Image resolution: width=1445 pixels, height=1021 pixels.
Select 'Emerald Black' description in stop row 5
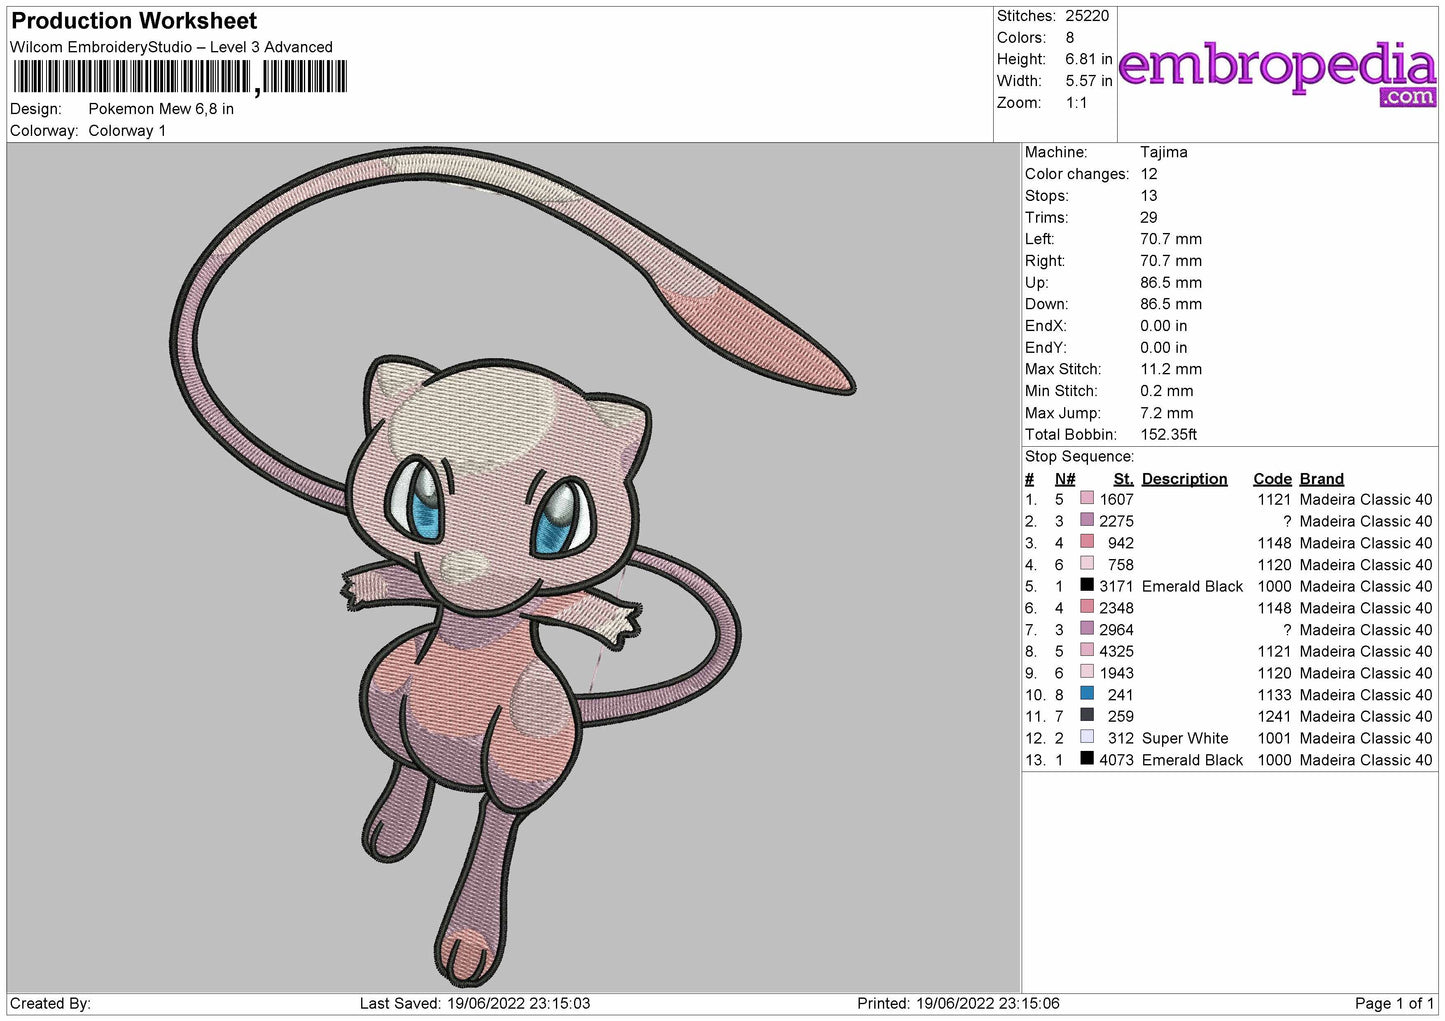(1192, 587)
